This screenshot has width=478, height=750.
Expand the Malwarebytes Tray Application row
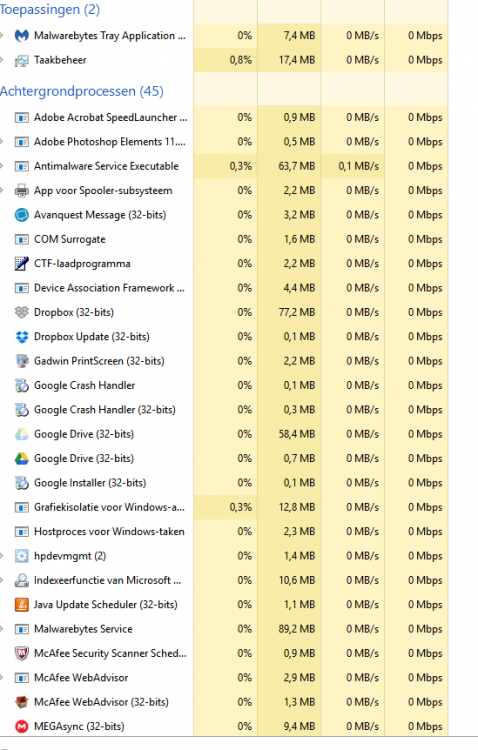point(2,36)
